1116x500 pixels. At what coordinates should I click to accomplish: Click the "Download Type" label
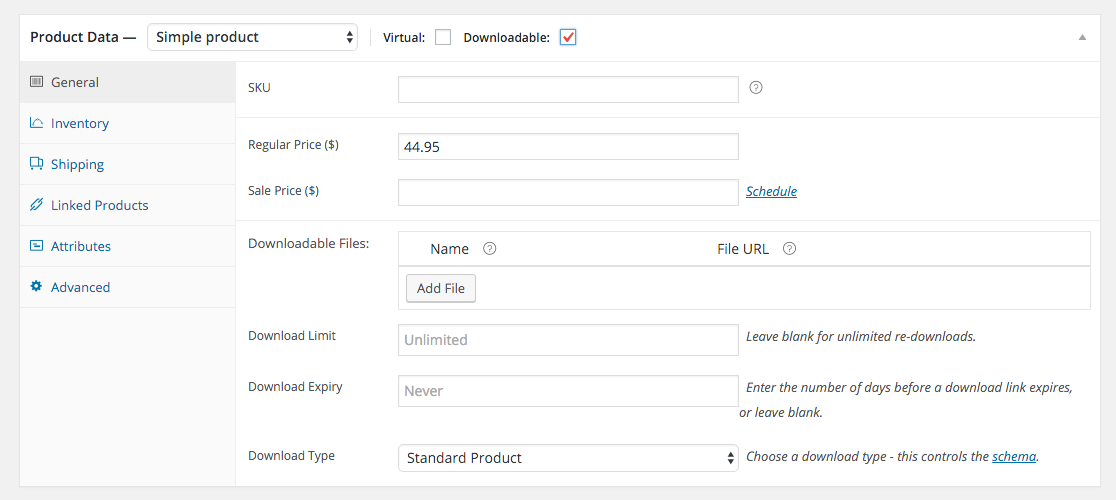(x=291, y=455)
